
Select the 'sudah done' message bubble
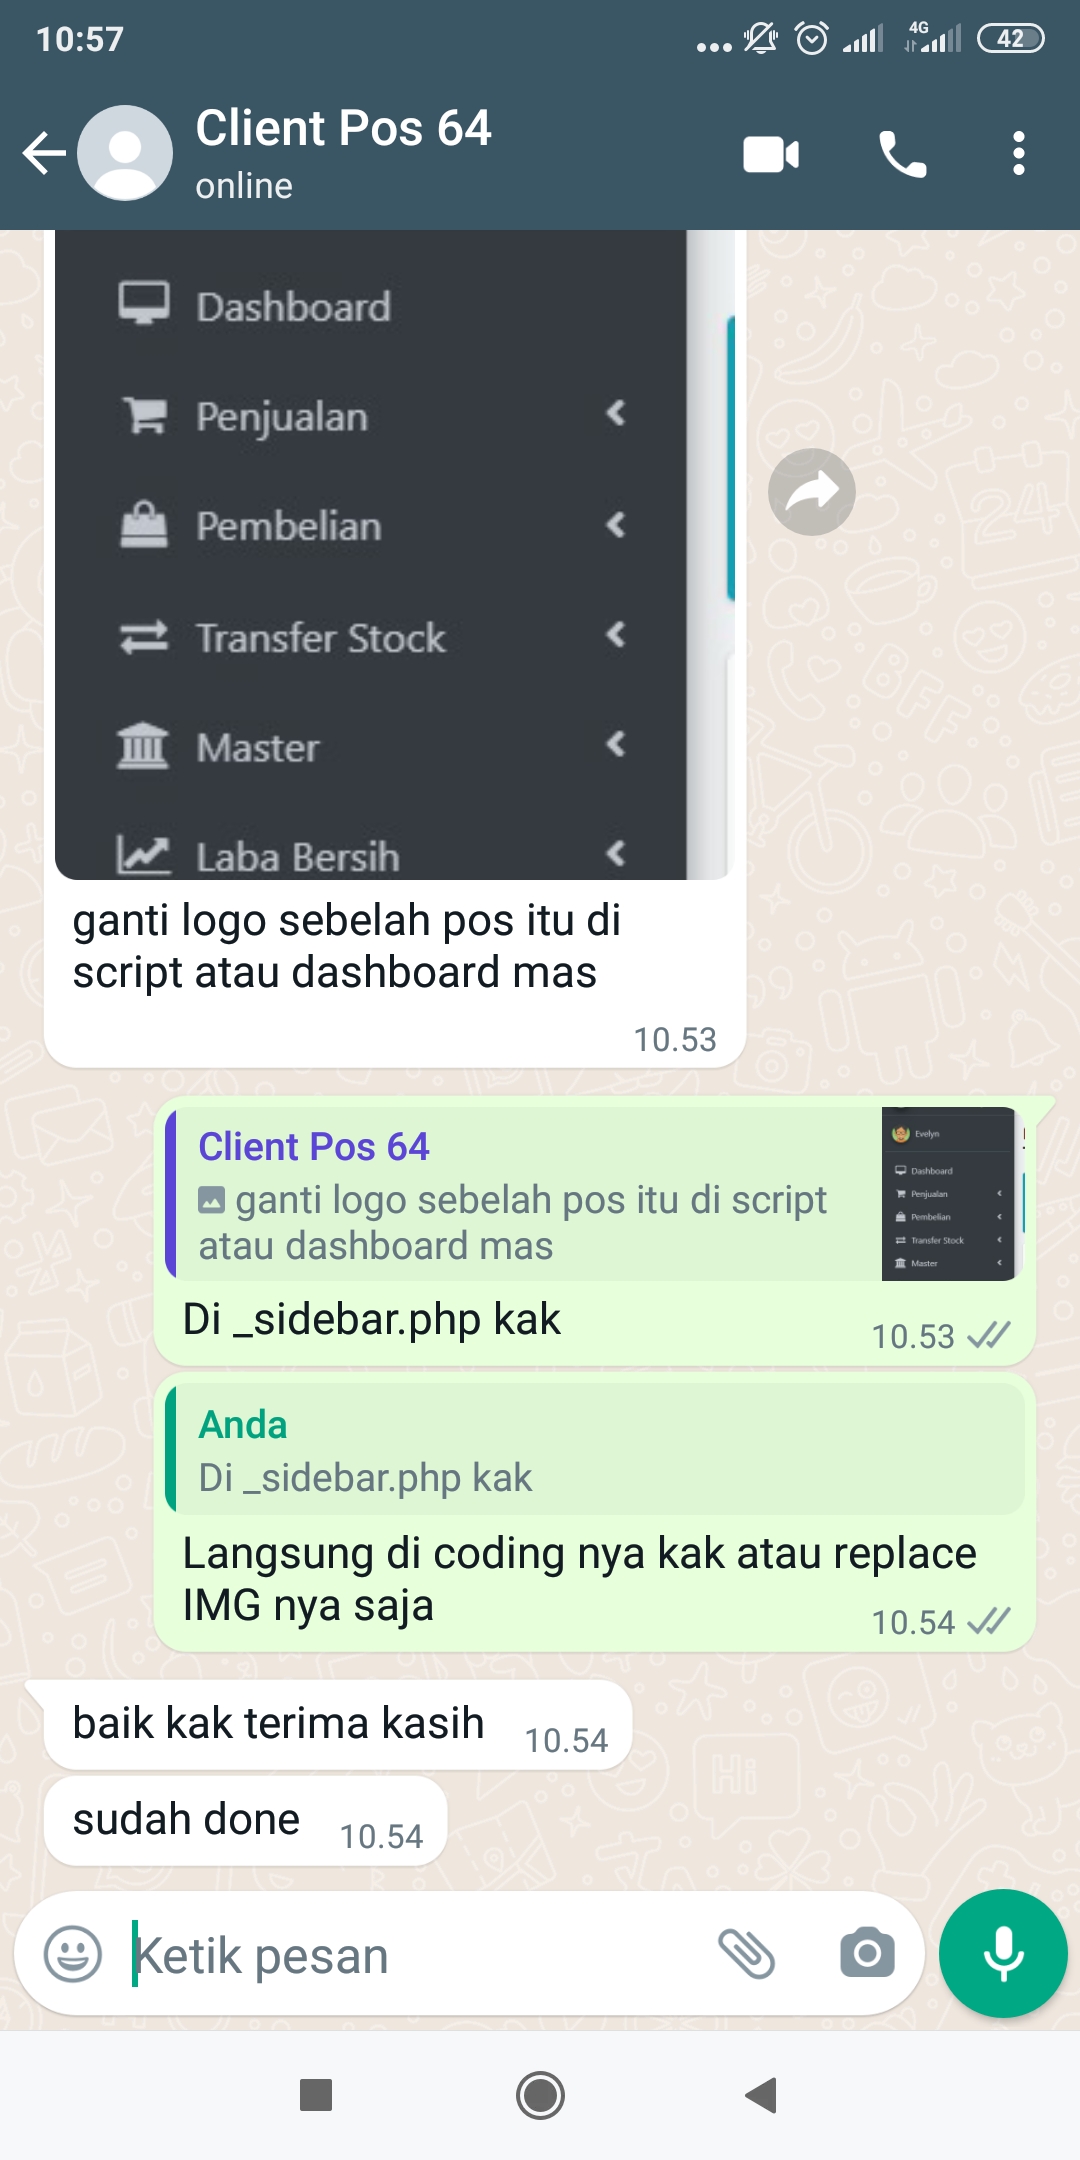pos(245,1821)
